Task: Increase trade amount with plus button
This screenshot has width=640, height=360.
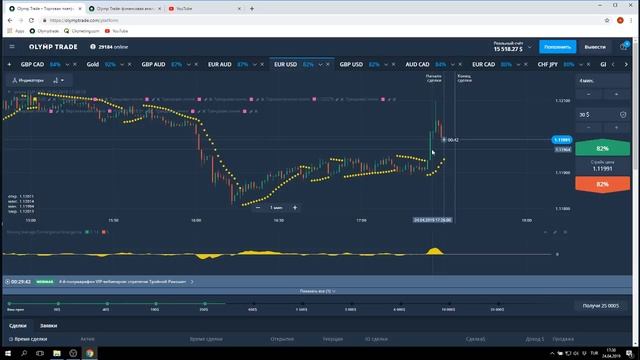Action: [616, 128]
